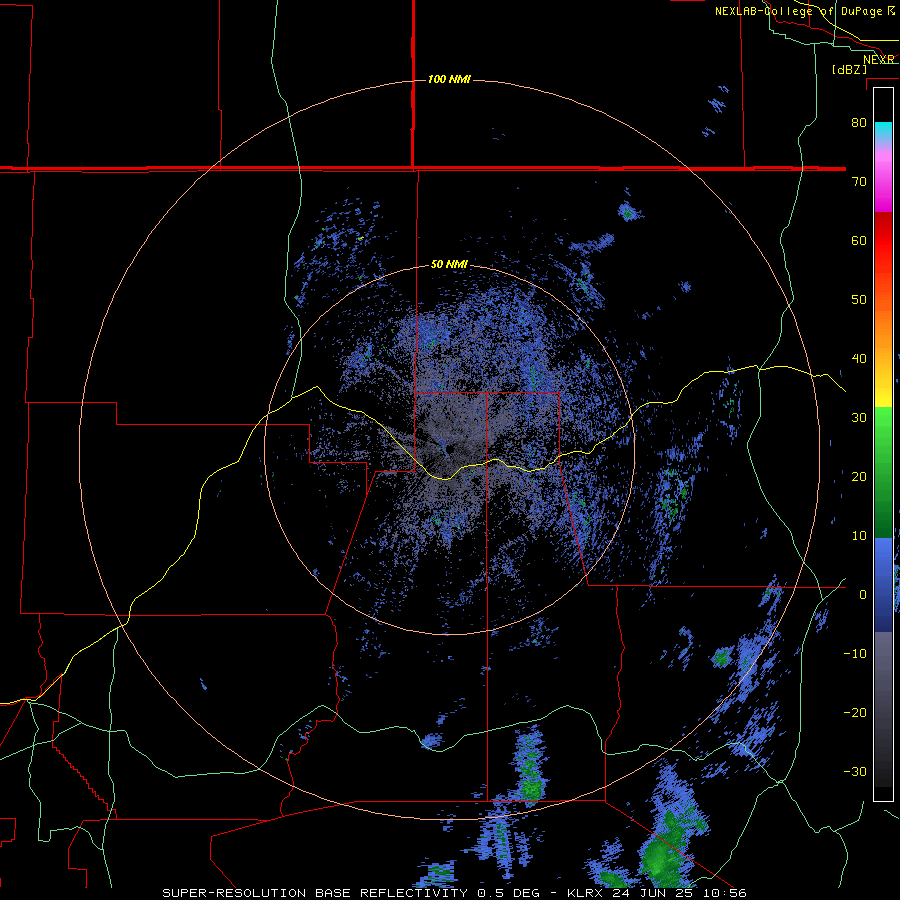900x900 pixels.
Task: Click the green segment of the color bar
Action: coord(883,472)
